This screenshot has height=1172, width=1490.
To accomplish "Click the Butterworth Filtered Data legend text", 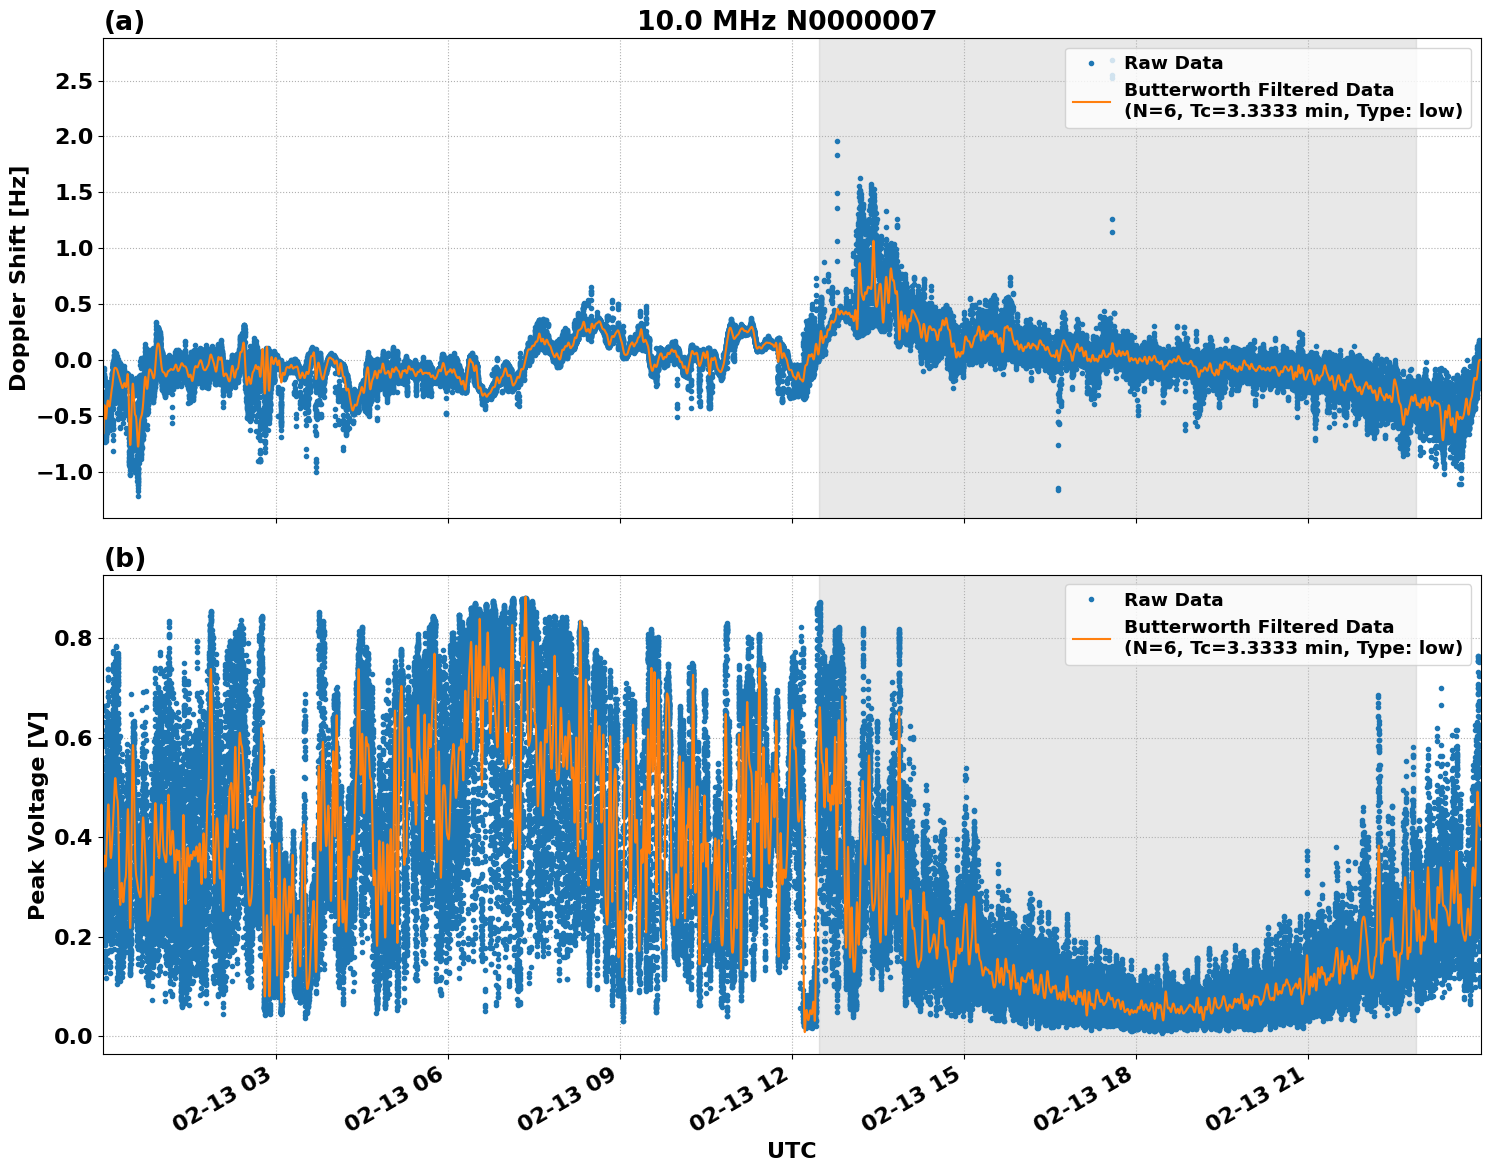I will click(1258, 91).
